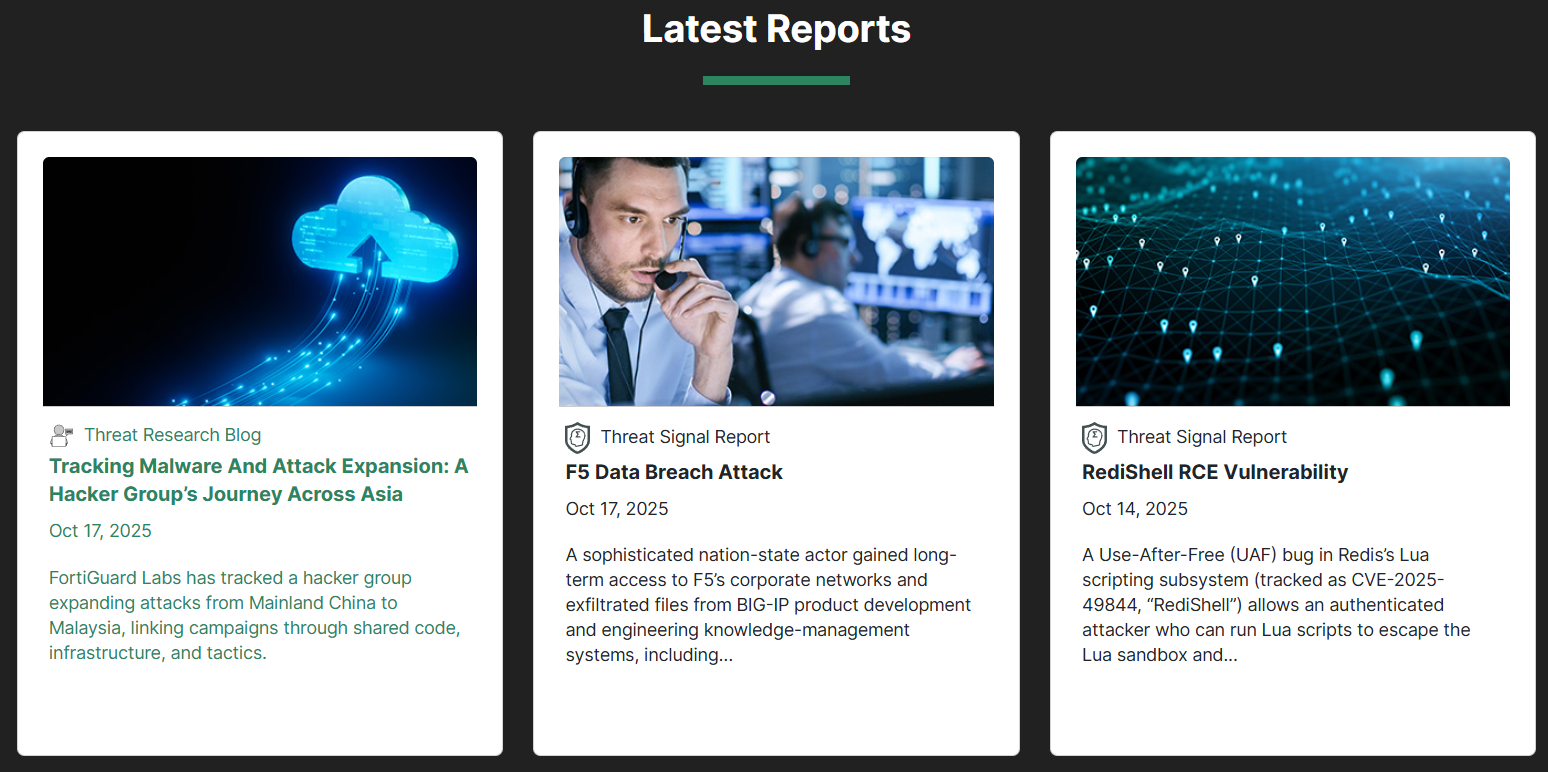Viewport: 1548px width, 772px height.
Task: Click the shield icon beside F5 Data Breach Attack report
Action: 577,437
